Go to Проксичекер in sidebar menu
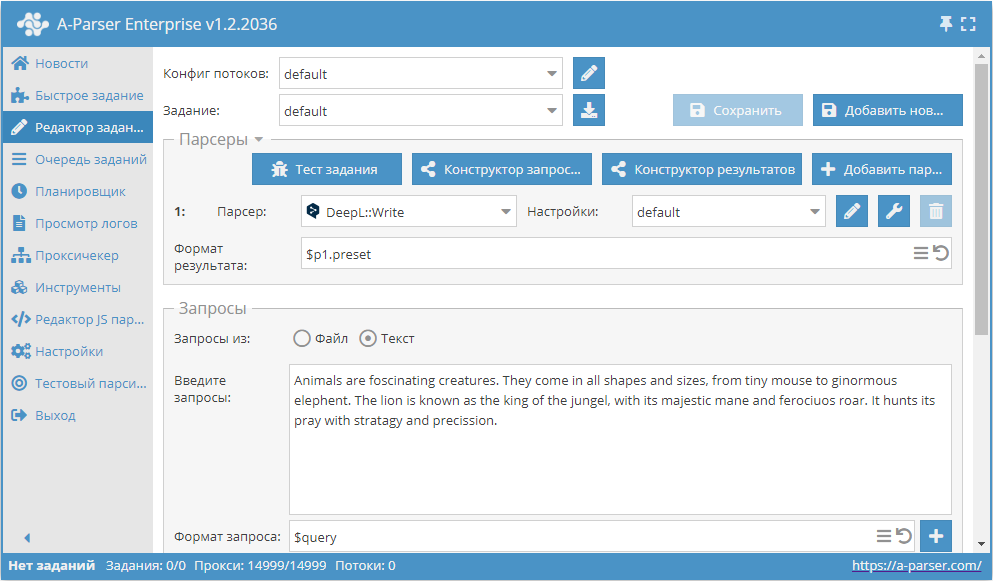This screenshot has width=993, height=581. point(77,255)
